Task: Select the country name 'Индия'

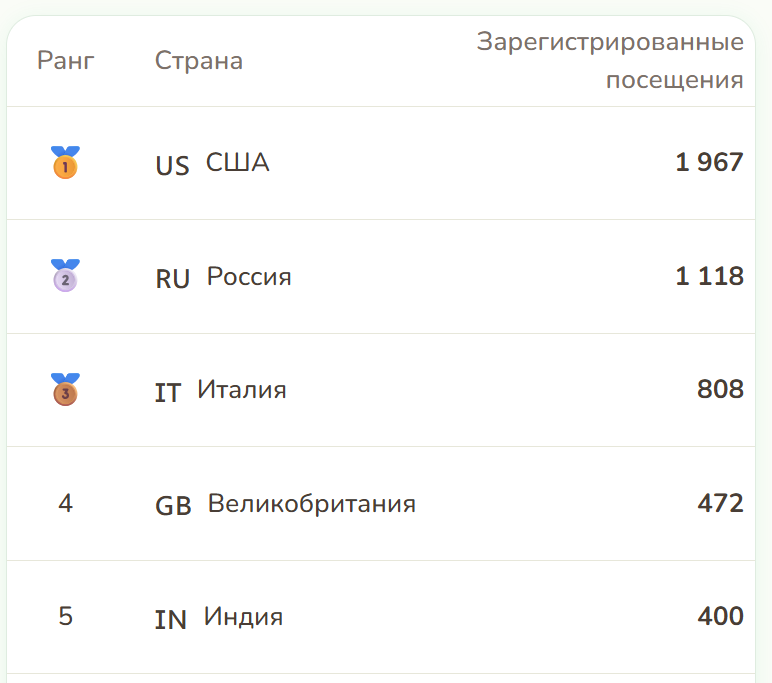Action: (243, 617)
